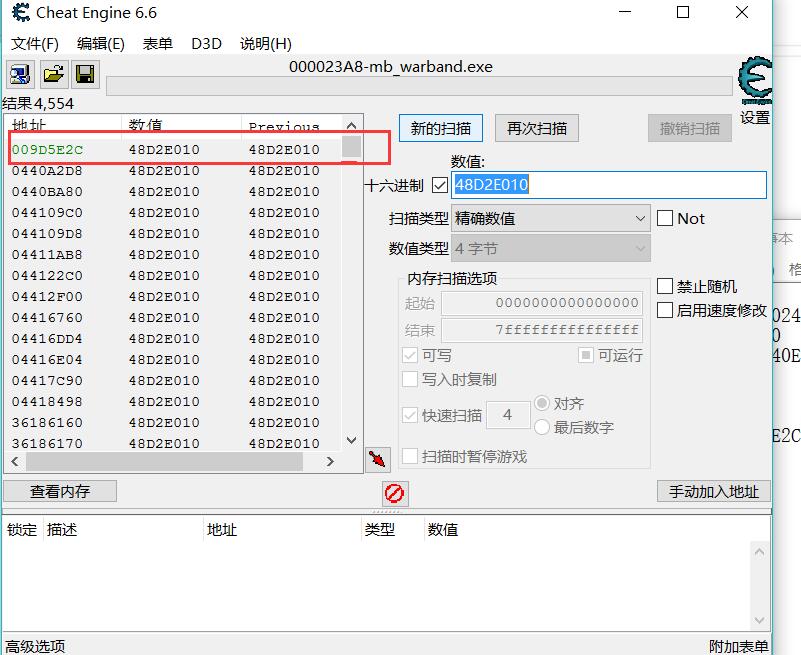Select the address row 0440BA80
801x655 pixels.
[x=174, y=192]
